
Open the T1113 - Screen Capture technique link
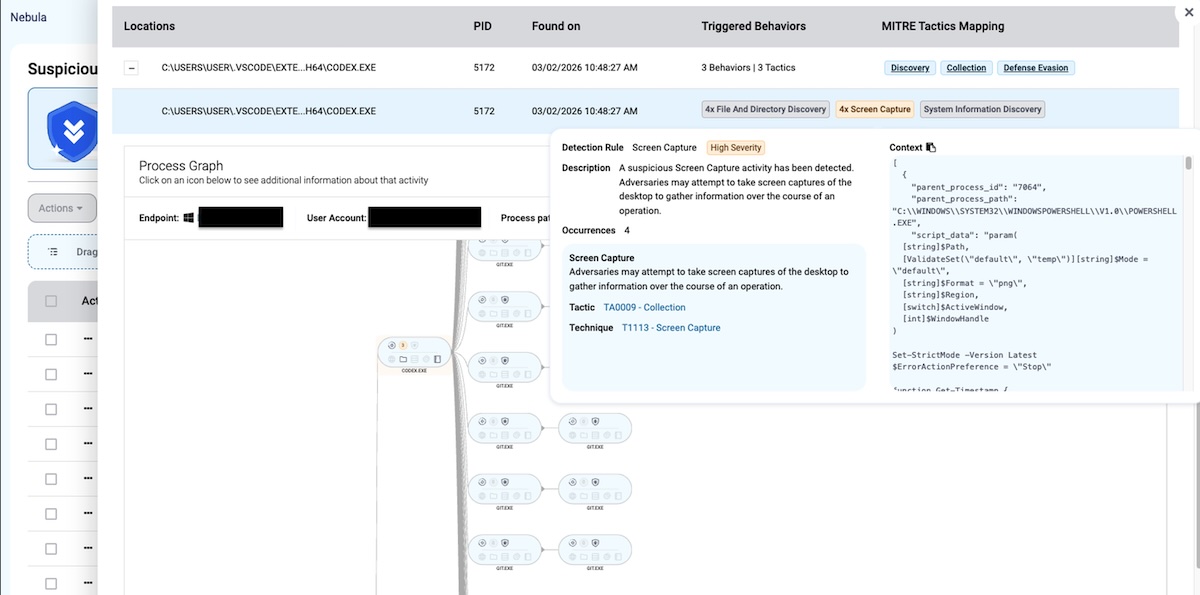pos(670,328)
